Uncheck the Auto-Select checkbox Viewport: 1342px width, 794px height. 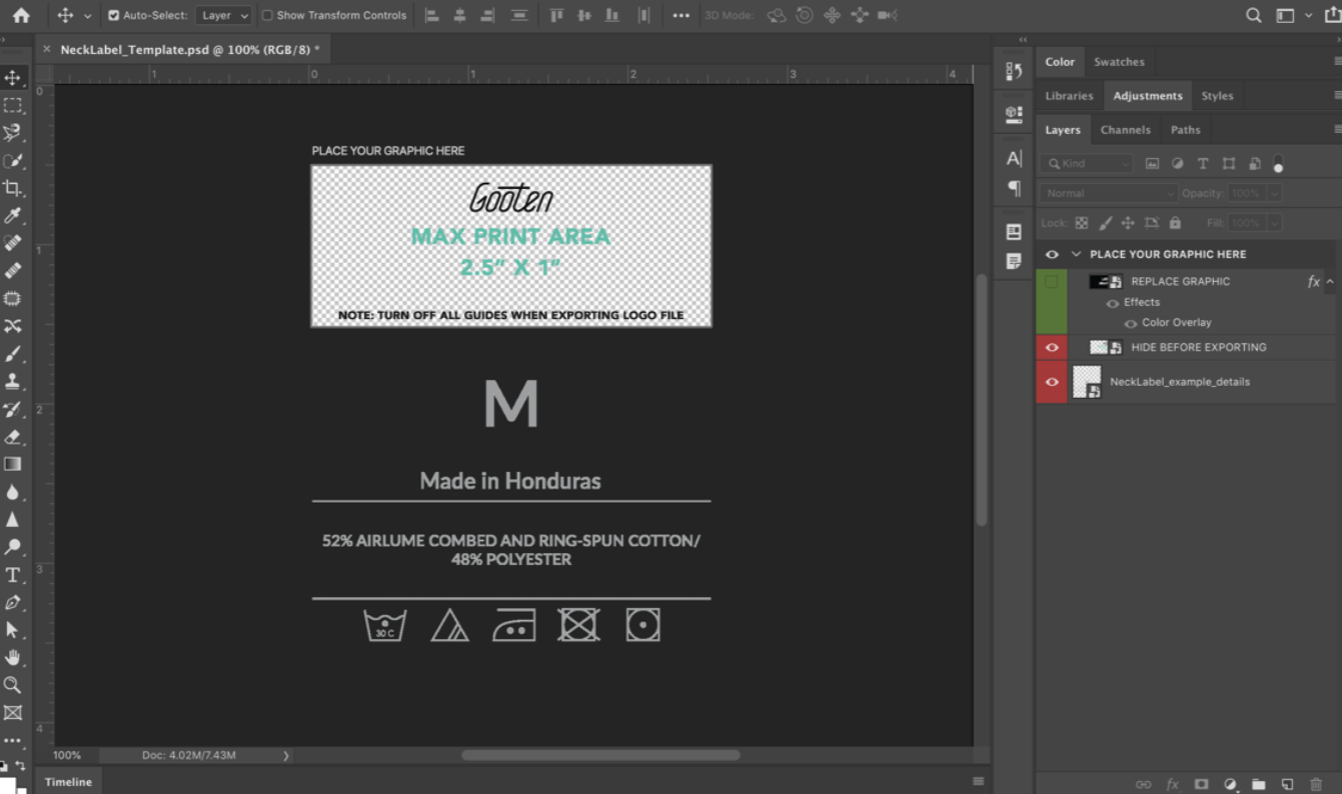[x=113, y=15]
